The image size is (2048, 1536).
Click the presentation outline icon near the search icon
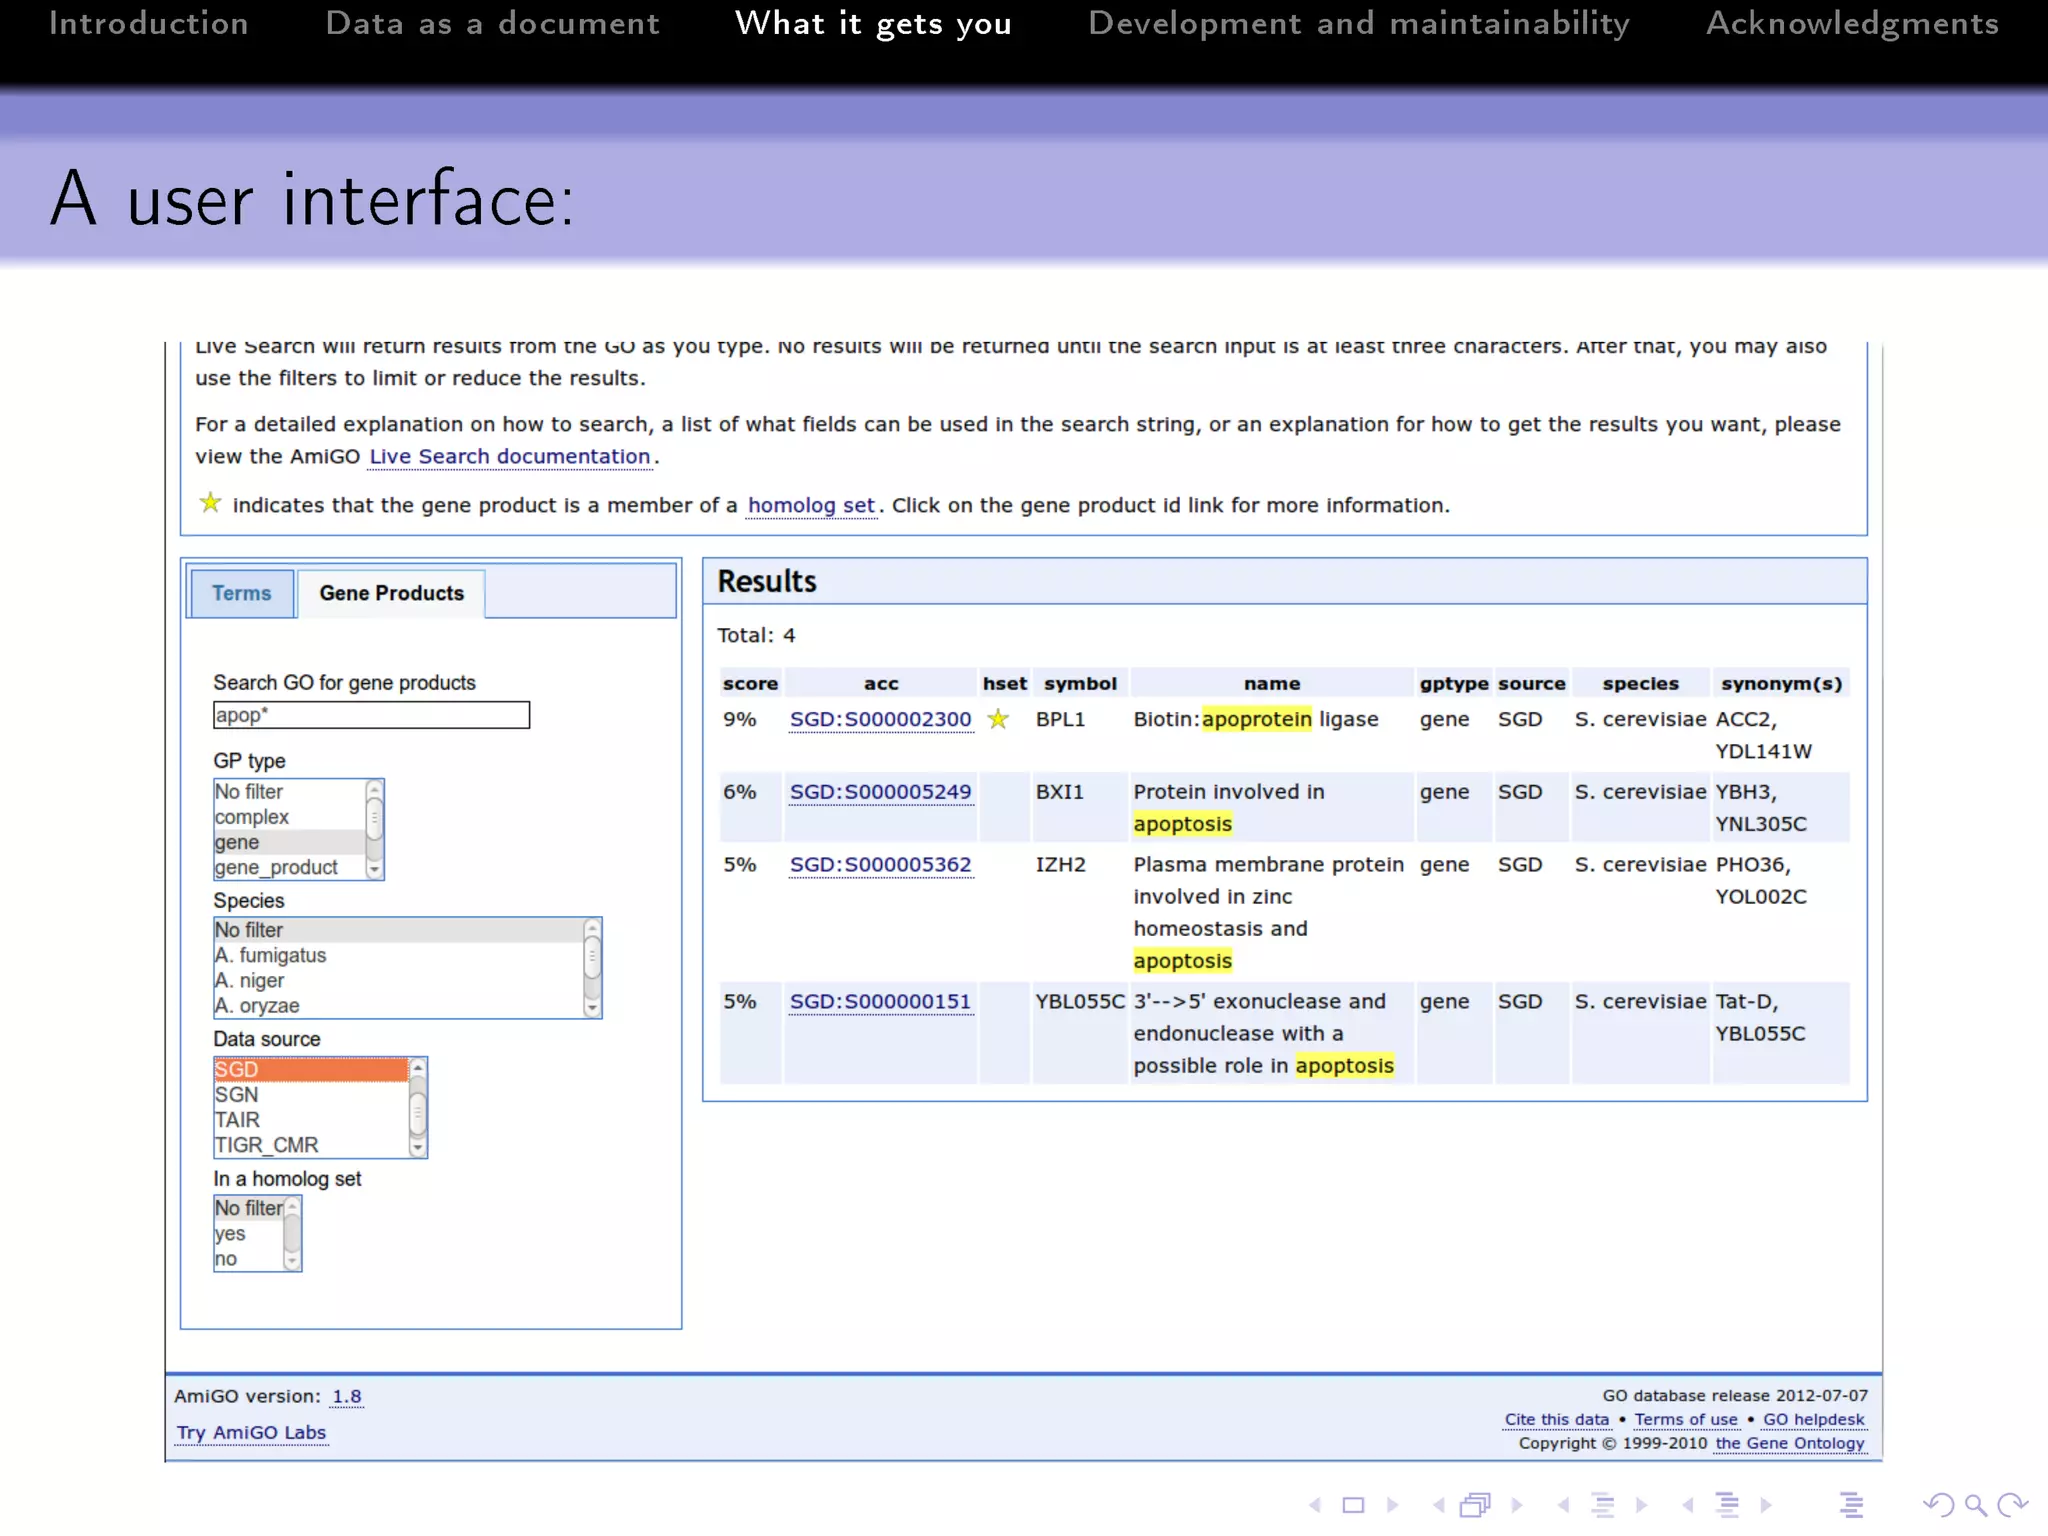[x=1851, y=1504]
